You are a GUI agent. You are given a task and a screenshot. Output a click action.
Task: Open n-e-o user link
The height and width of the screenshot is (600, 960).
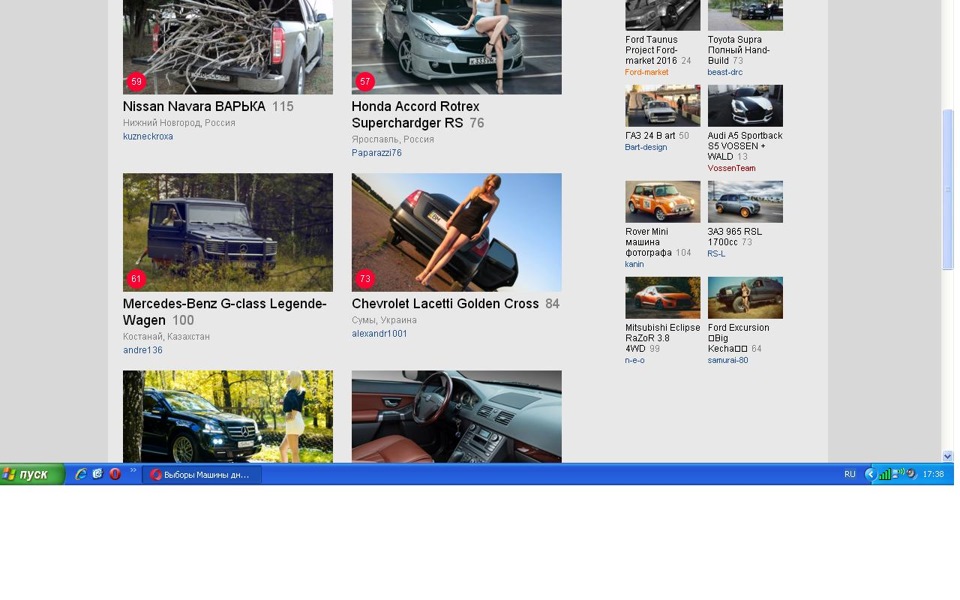635,361
